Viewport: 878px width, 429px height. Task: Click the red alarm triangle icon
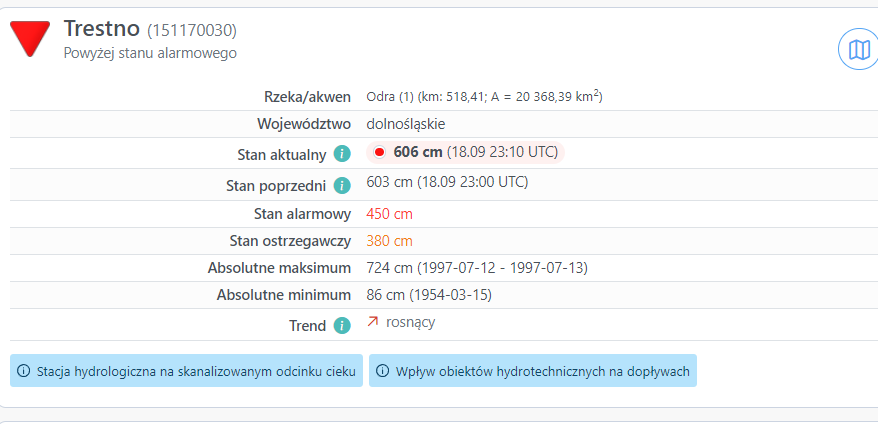[x=30, y=38]
